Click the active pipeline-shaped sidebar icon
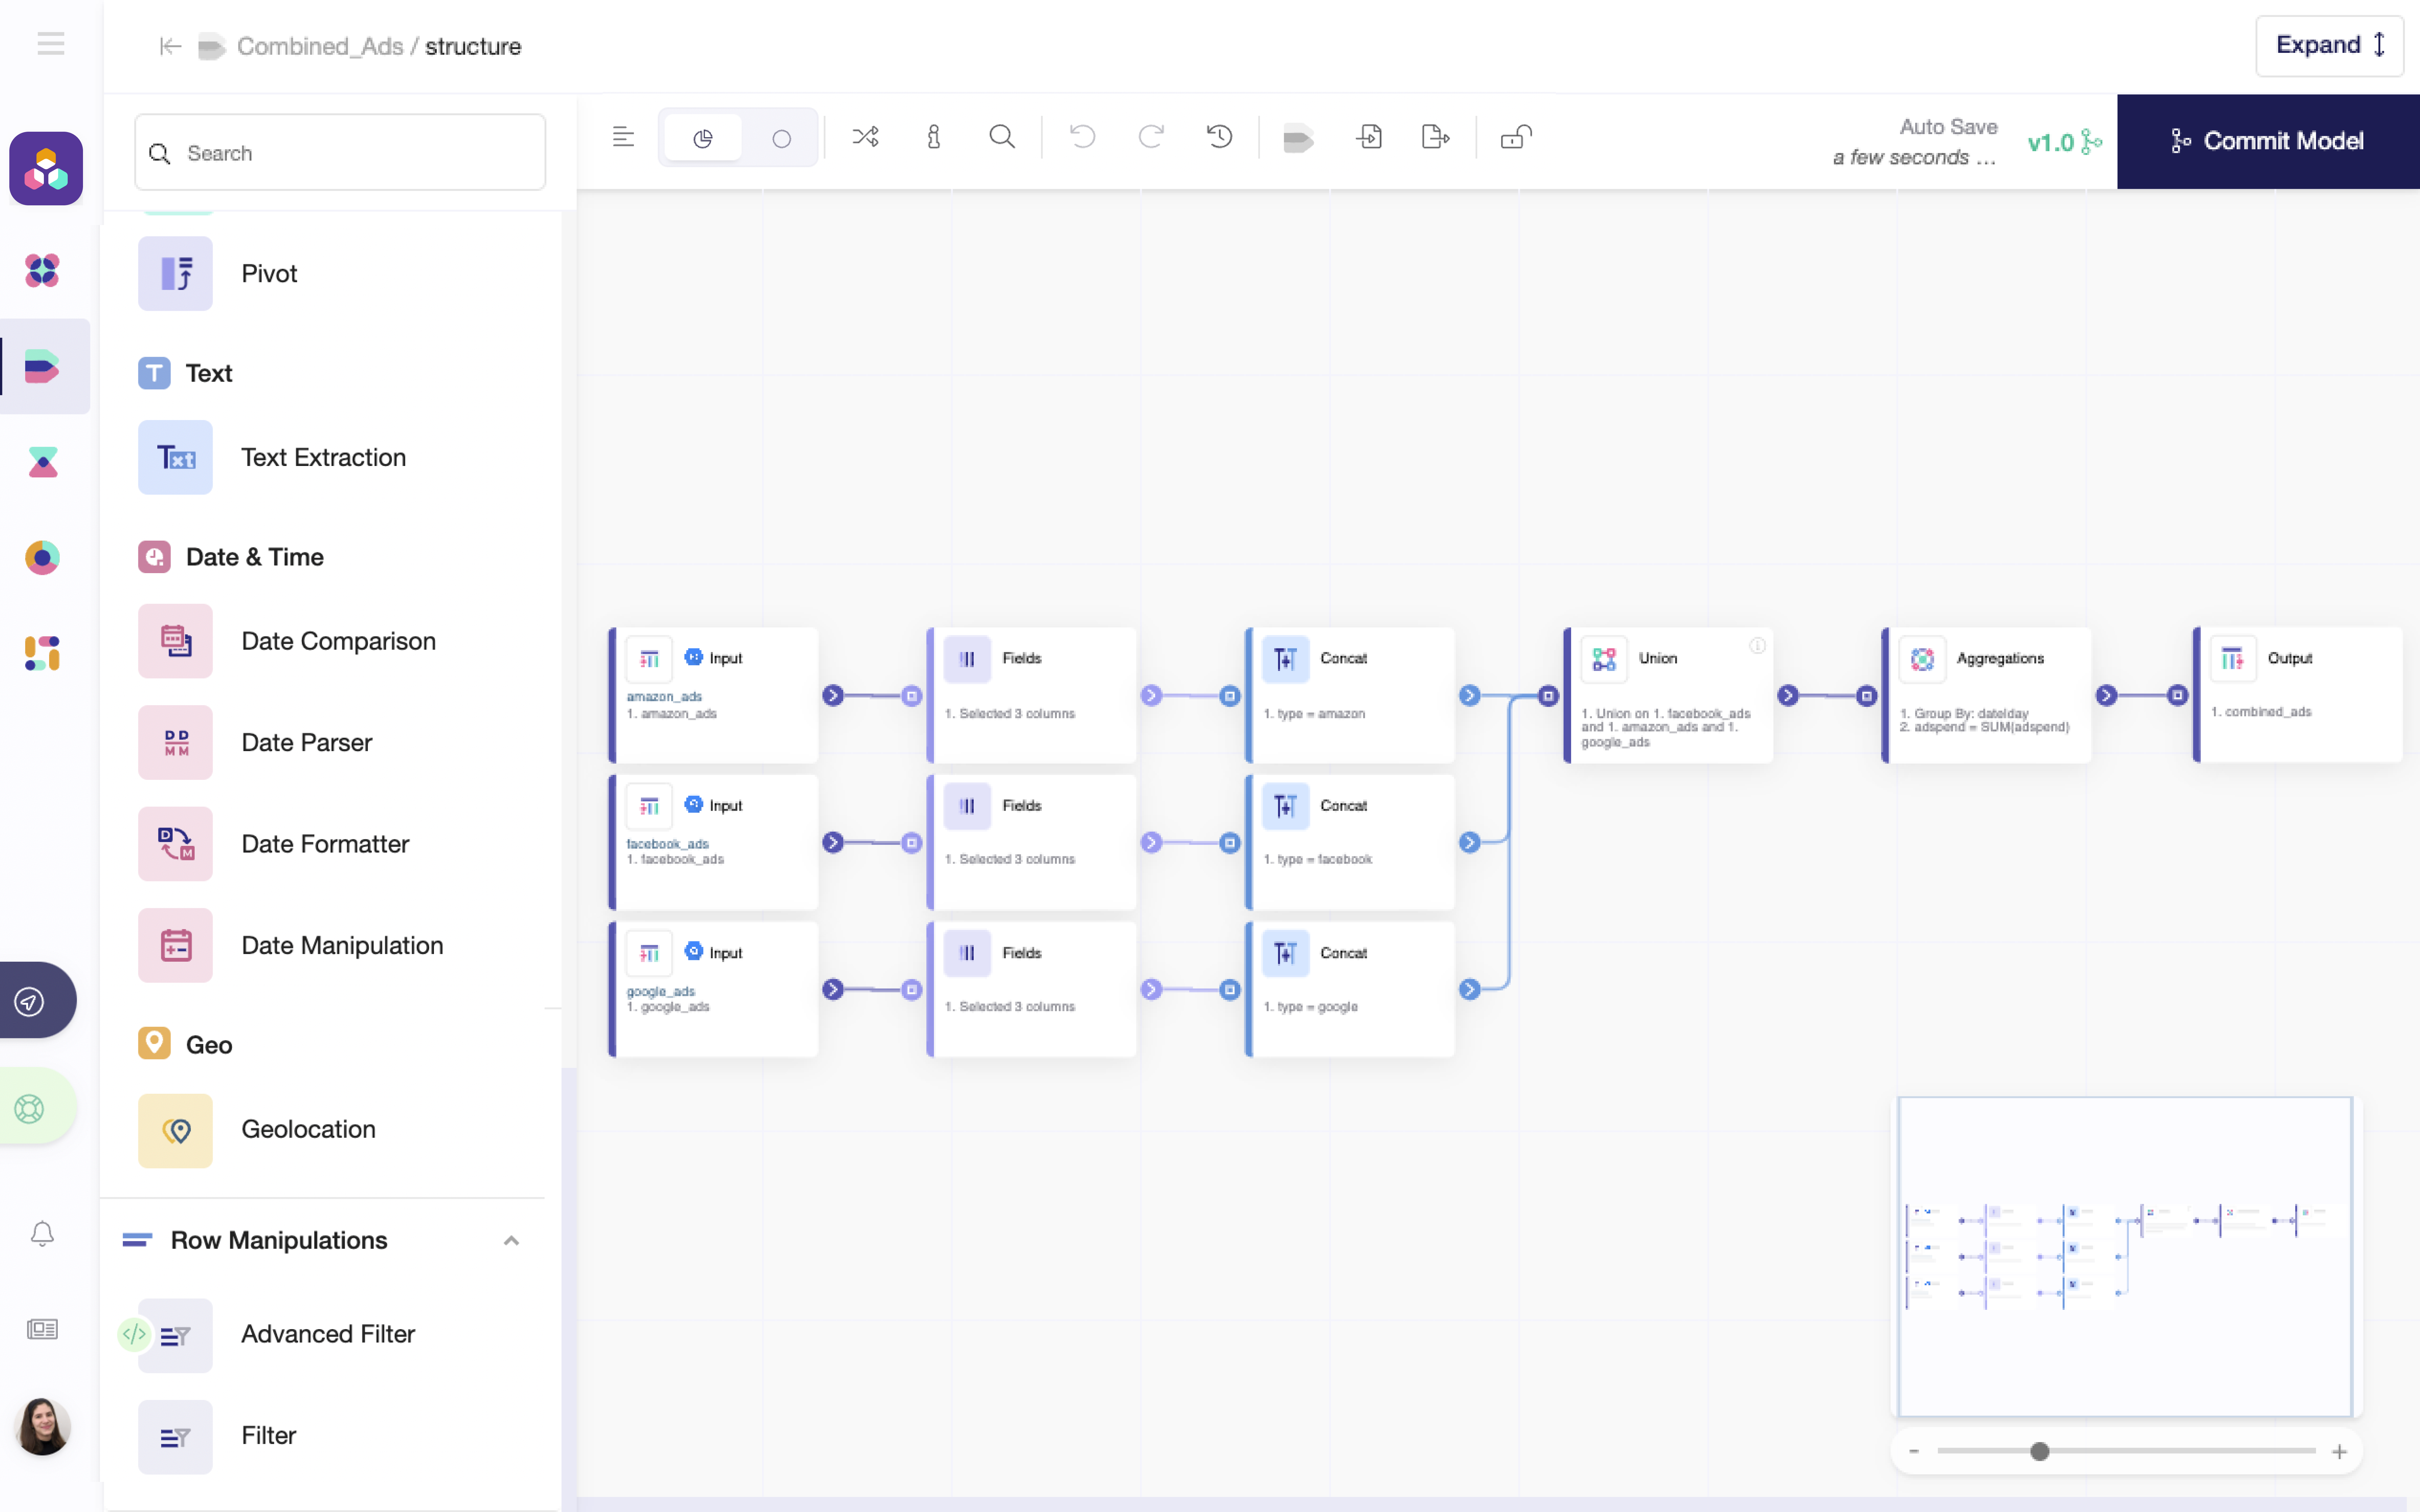 pos(42,366)
